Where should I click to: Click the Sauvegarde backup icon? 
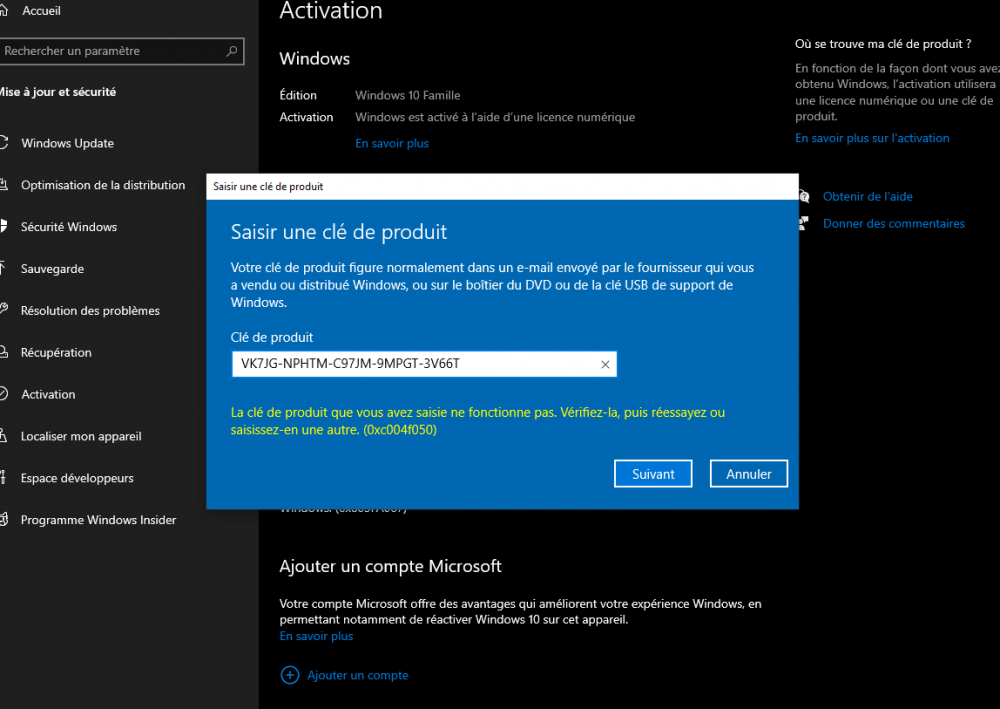coord(4,269)
